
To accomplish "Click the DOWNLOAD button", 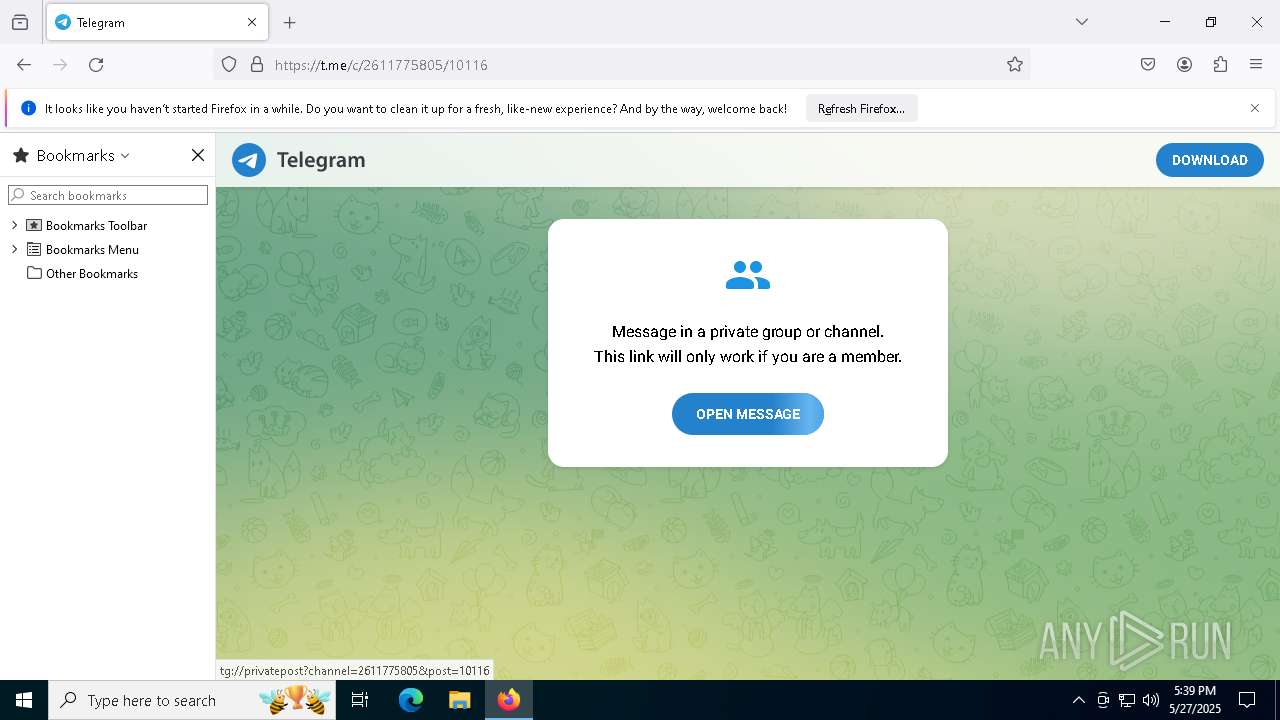I will [1210, 160].
